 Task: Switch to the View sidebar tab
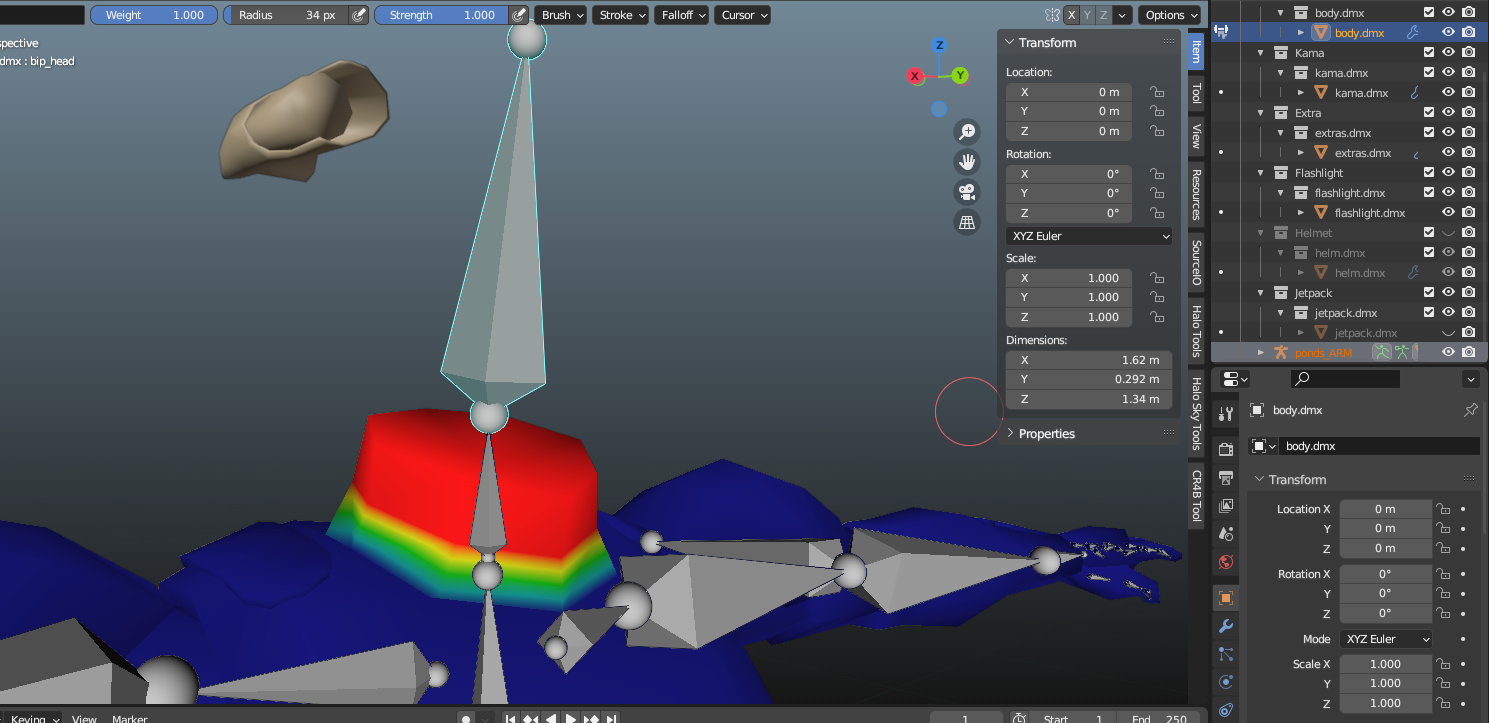[1196, 136]
